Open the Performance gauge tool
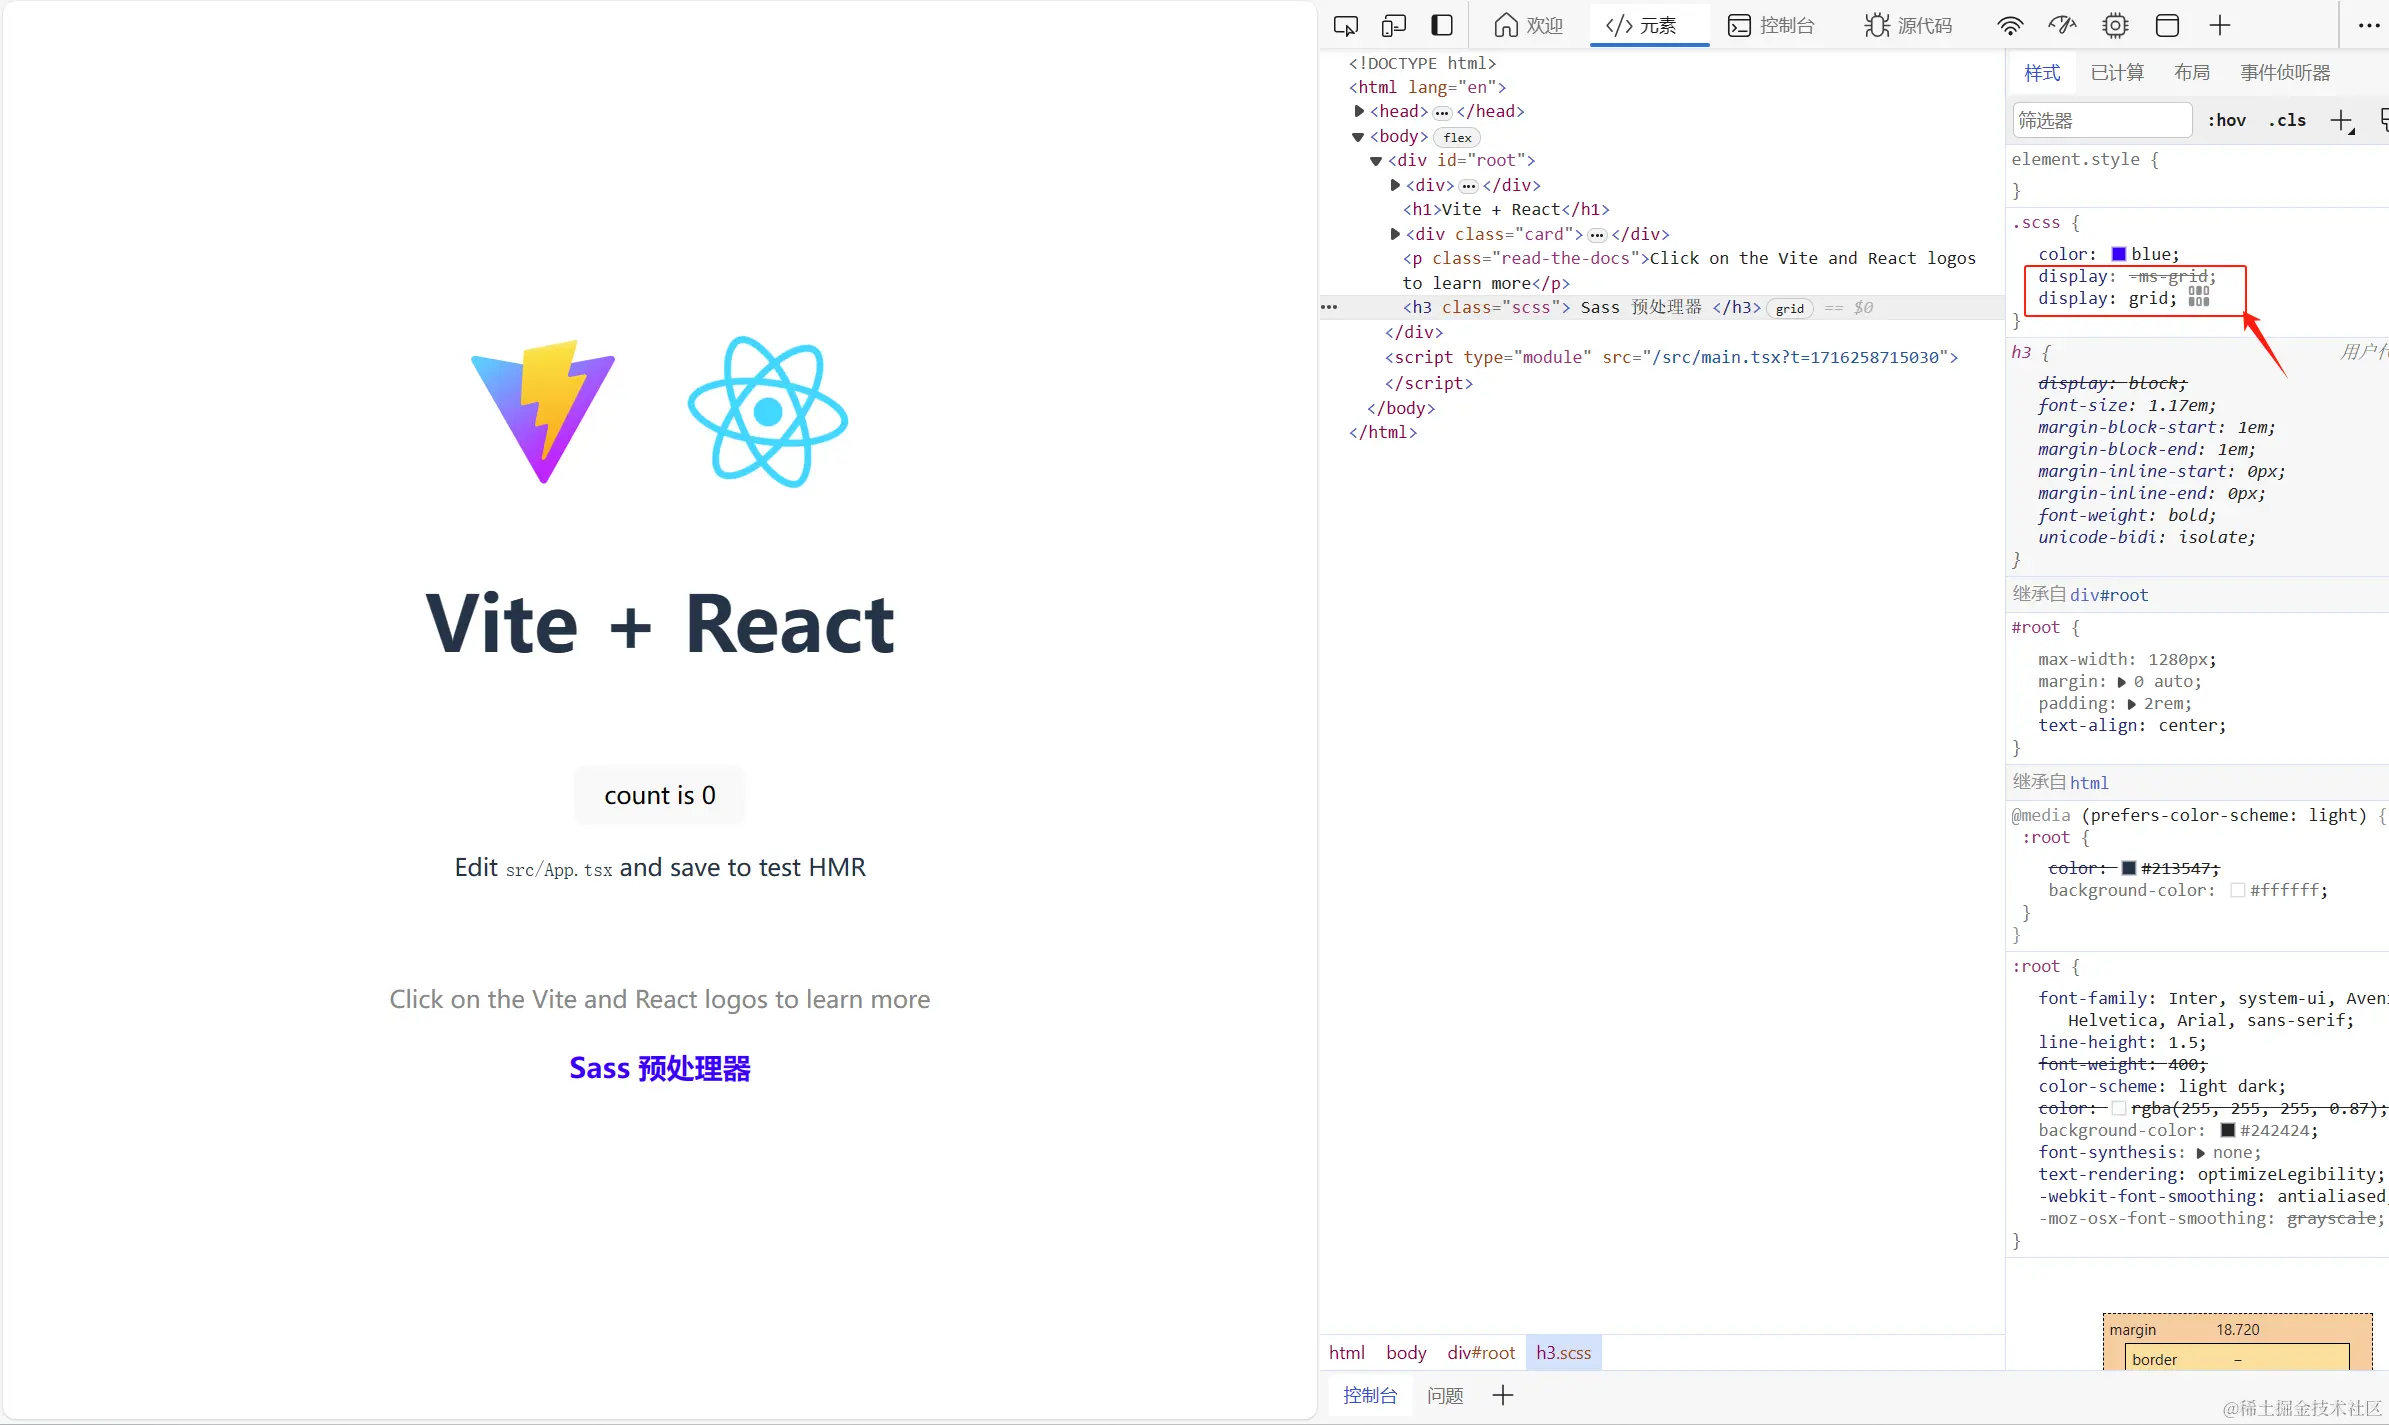The width and height of the screenshot is (2389, 1425). point(2062,26)
